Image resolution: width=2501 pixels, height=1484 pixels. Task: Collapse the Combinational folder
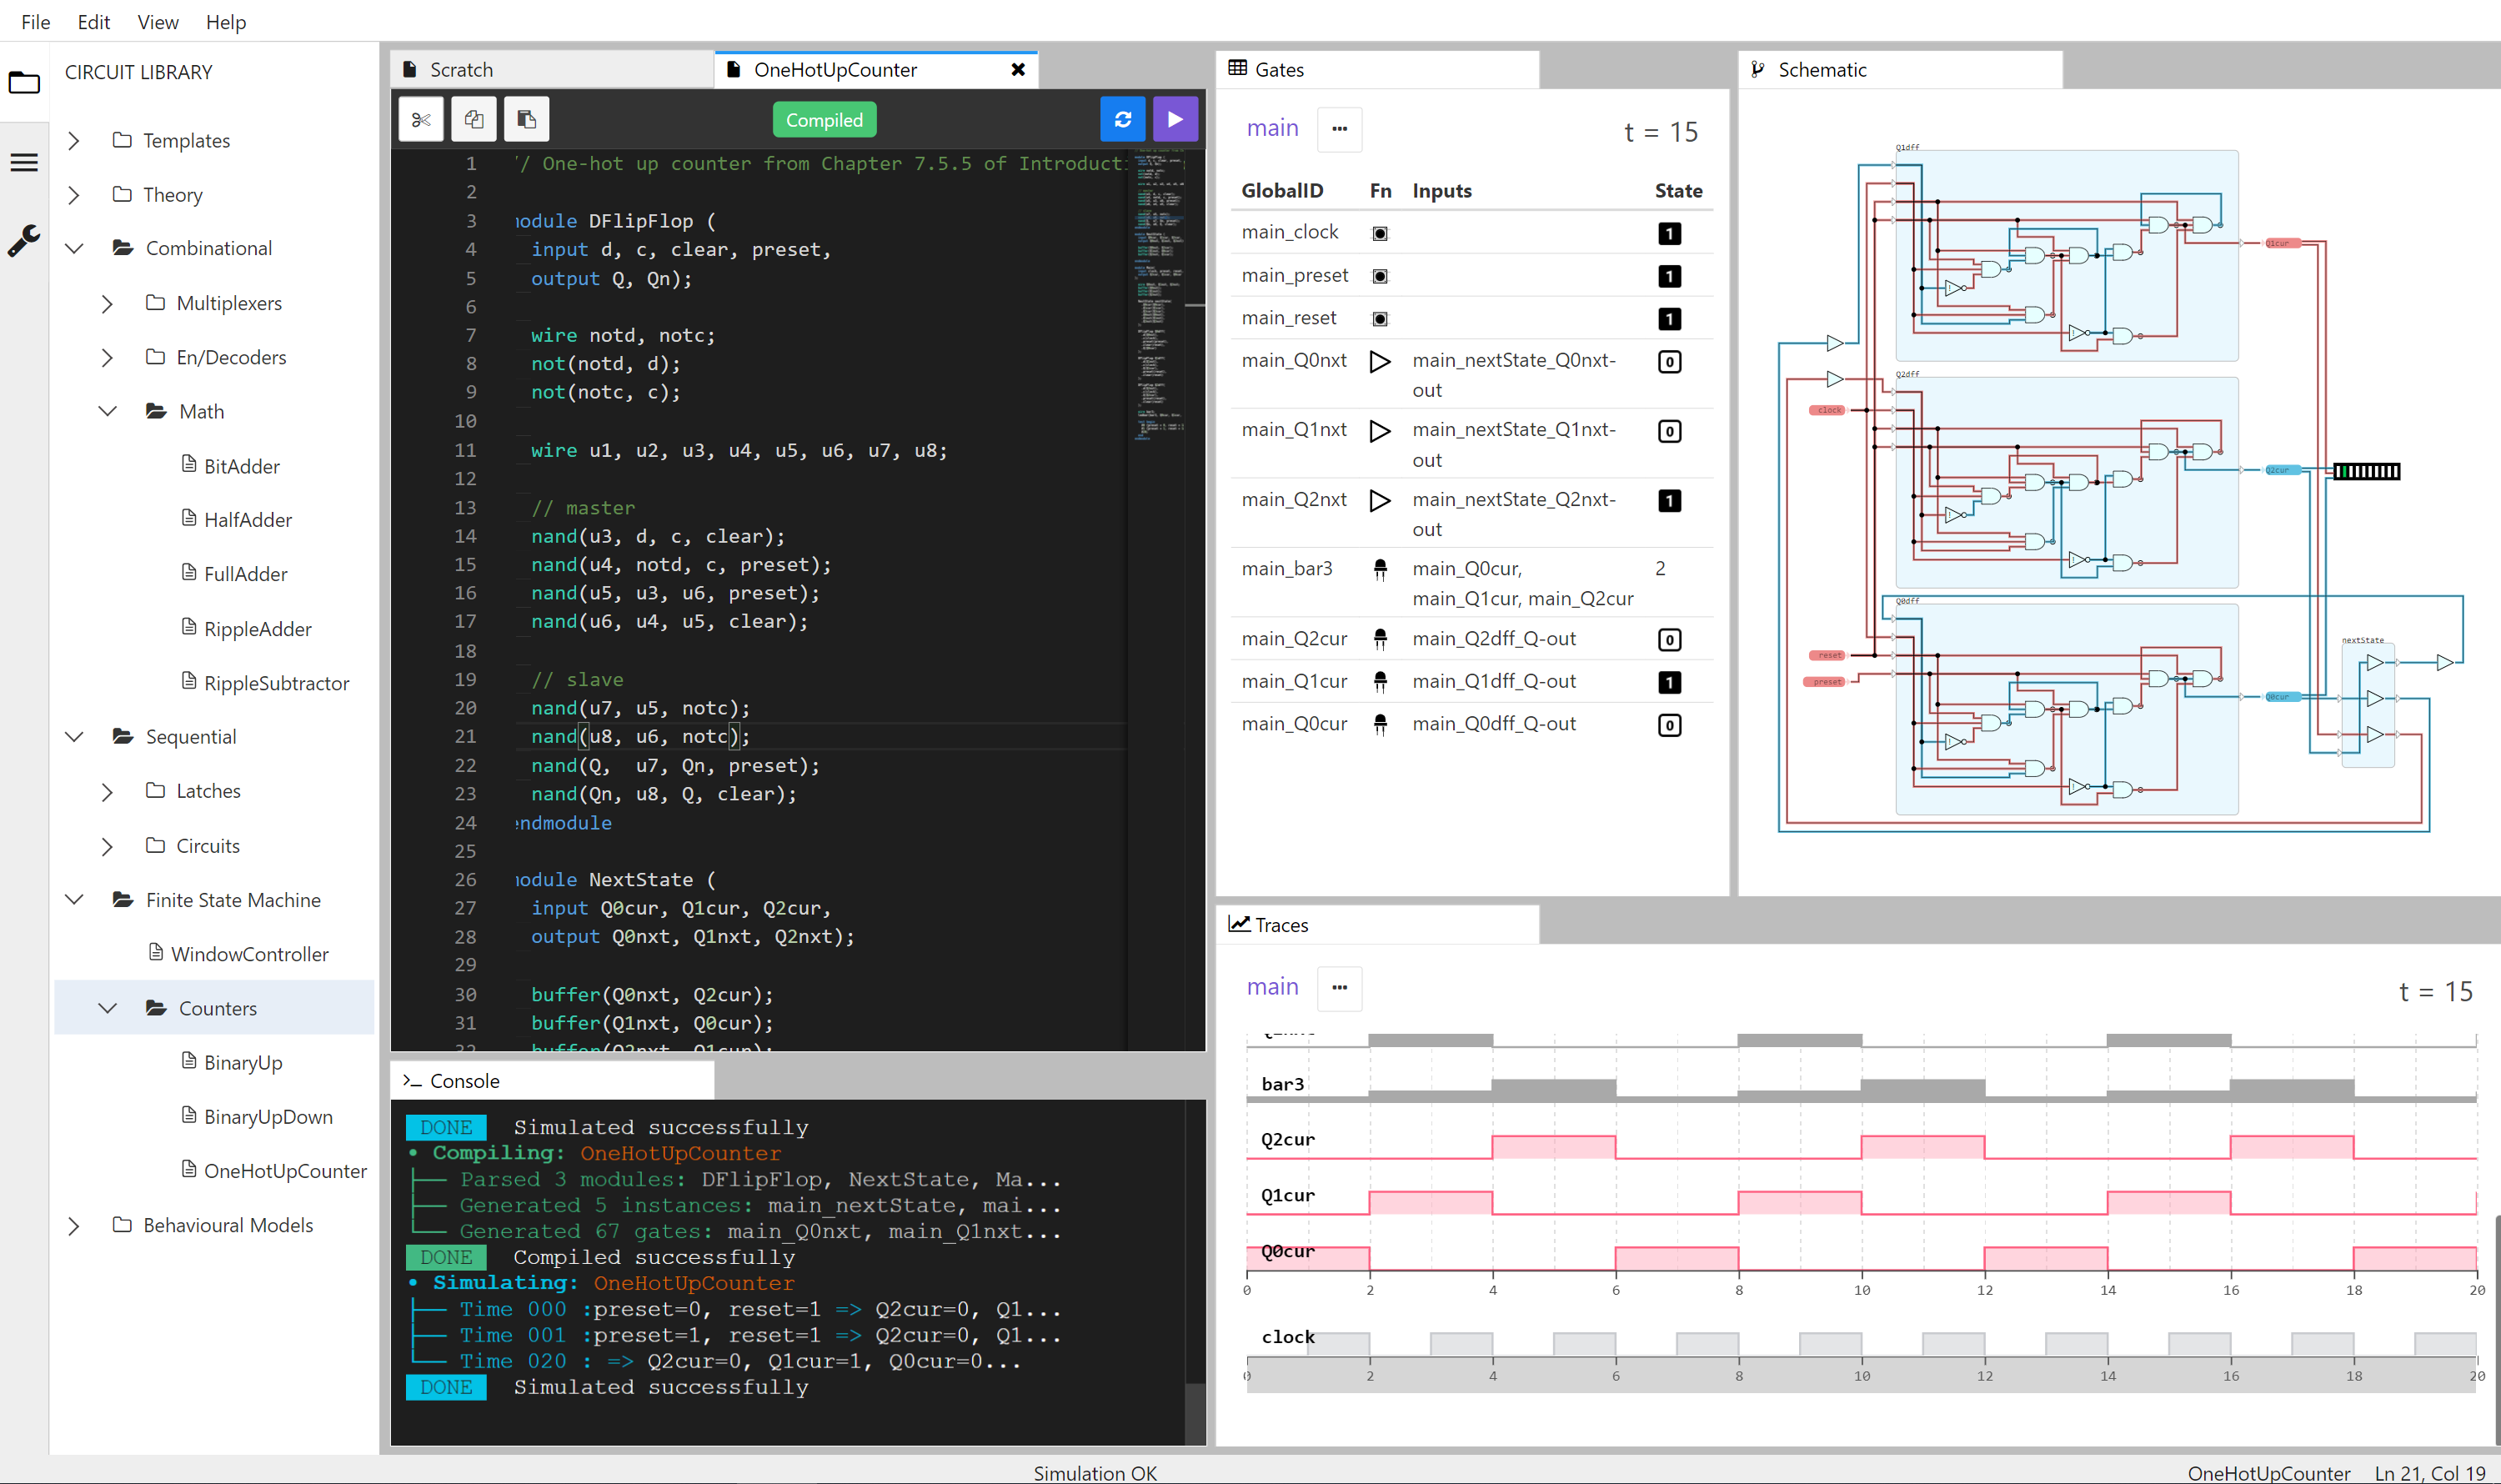[x=74, y=248]
